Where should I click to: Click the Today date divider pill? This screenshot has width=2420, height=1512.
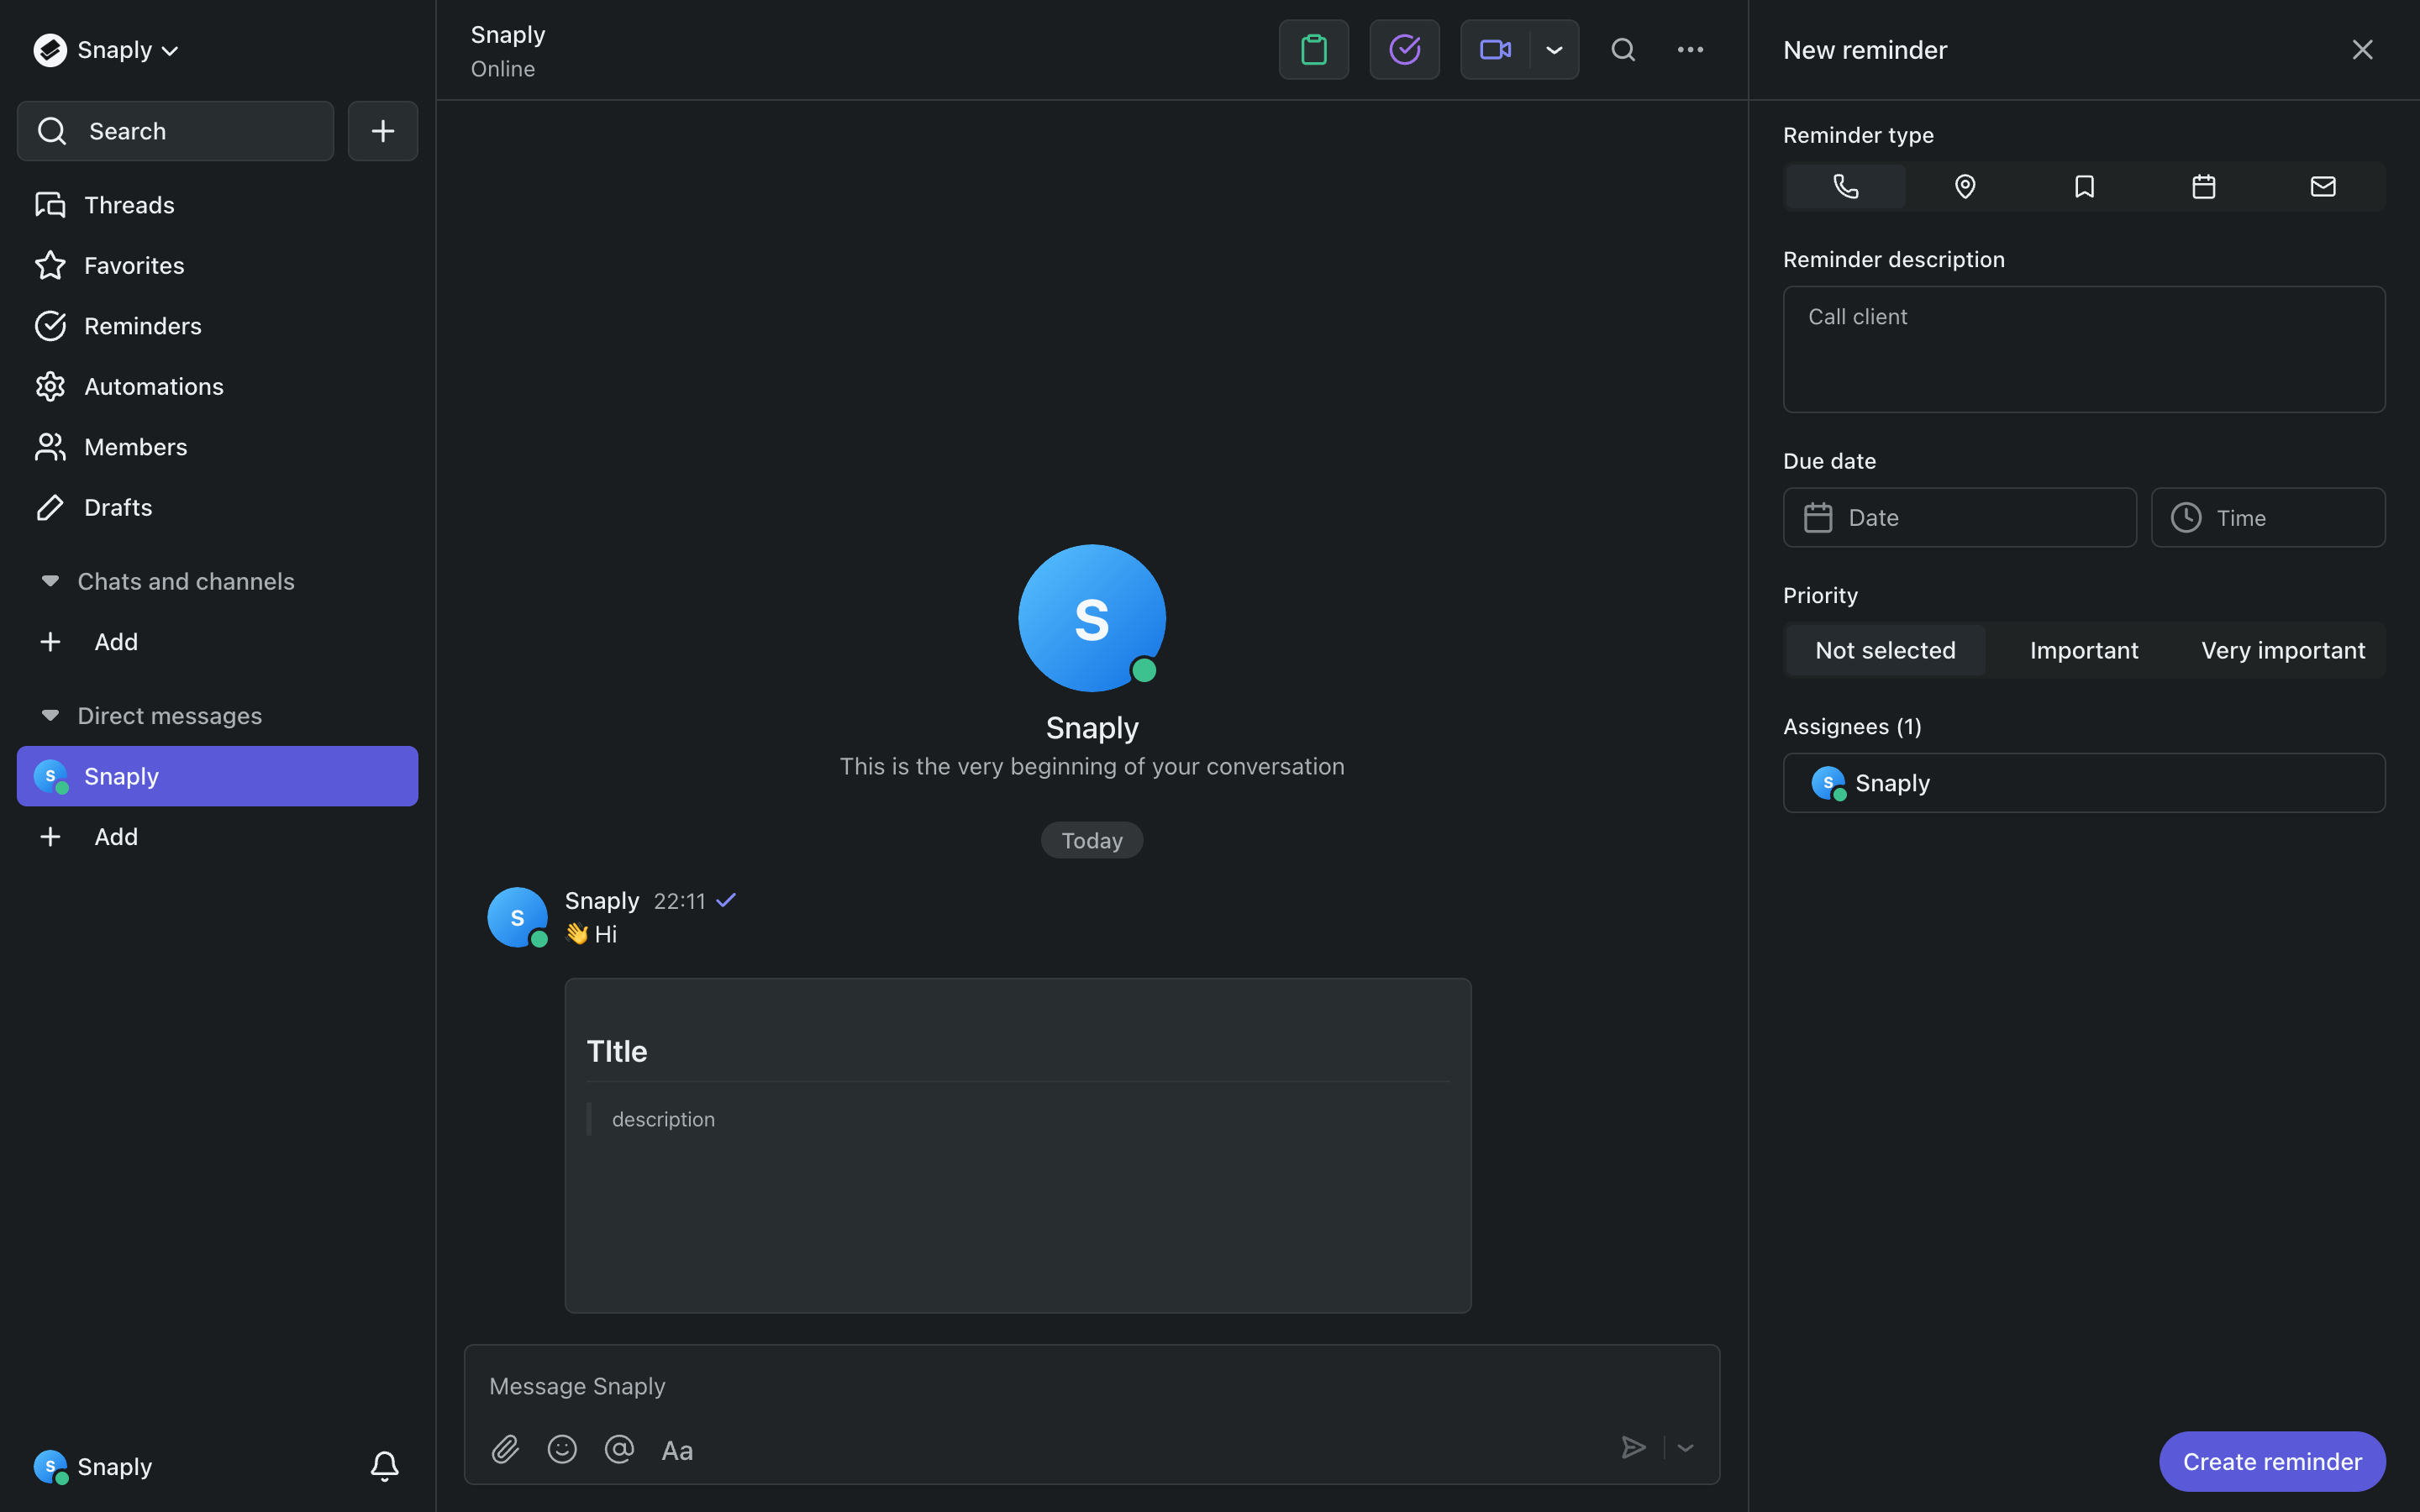(x=1092, y=840)
